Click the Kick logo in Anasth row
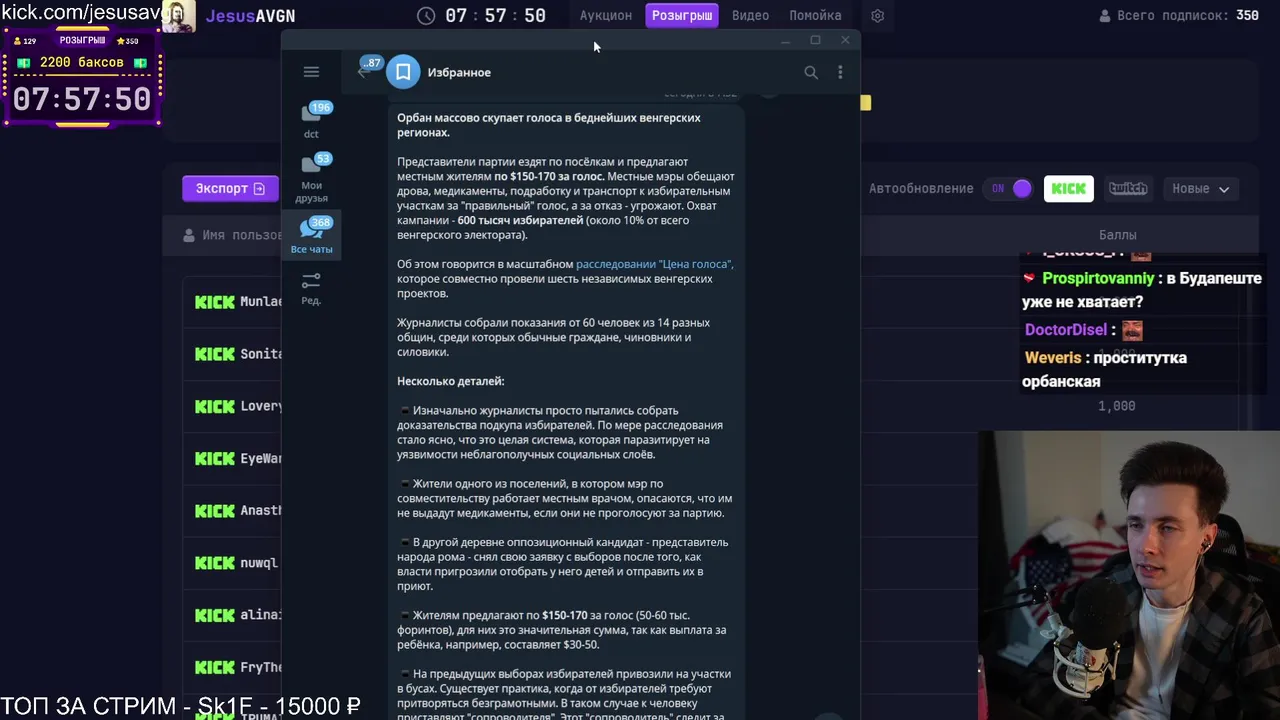The width and height of the screenshot is (1280, 720). [215, 511]
